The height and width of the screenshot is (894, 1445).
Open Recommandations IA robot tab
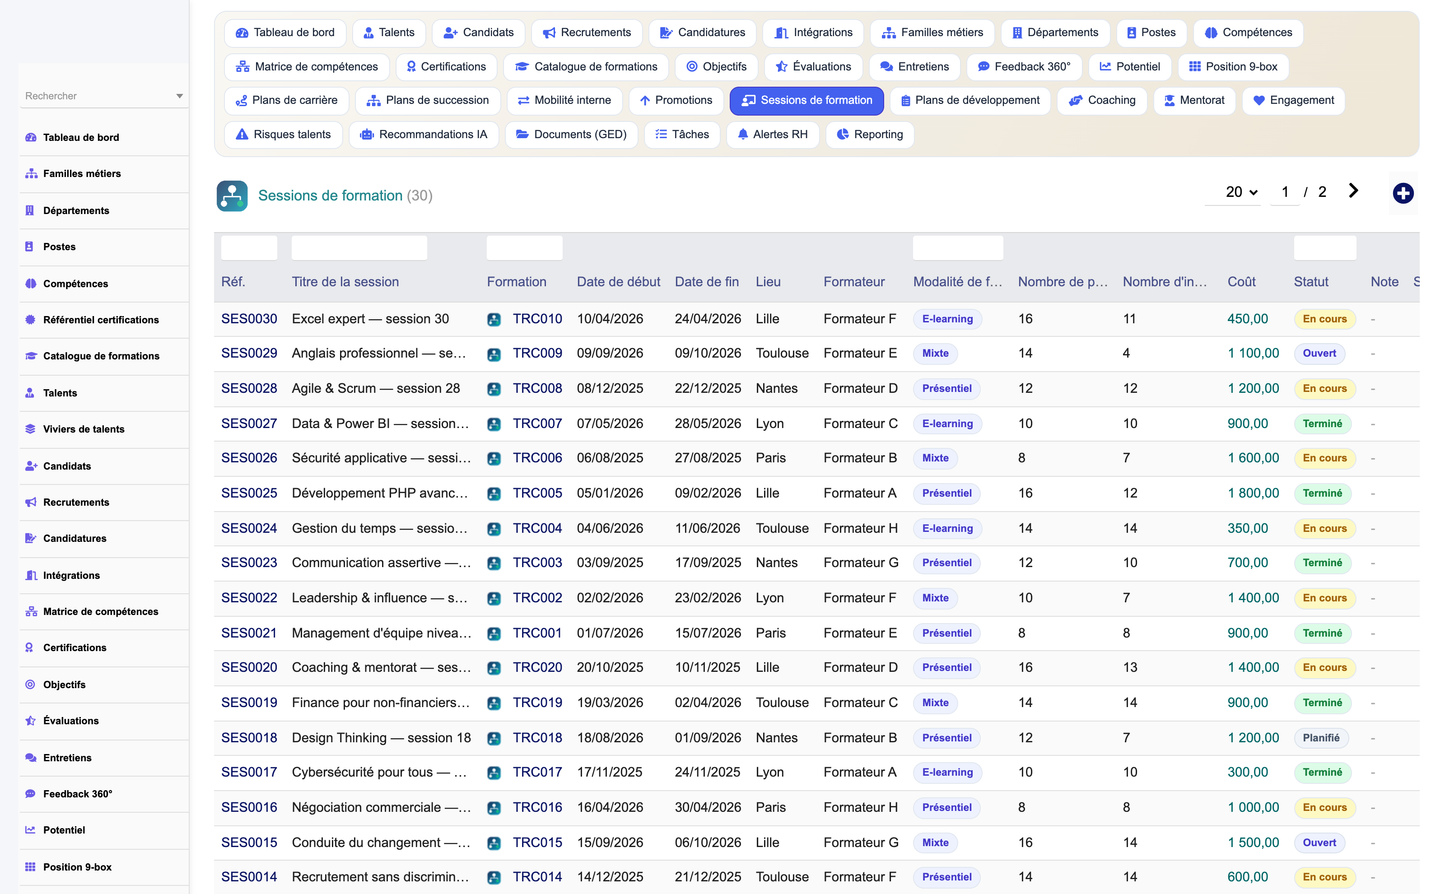423,134
